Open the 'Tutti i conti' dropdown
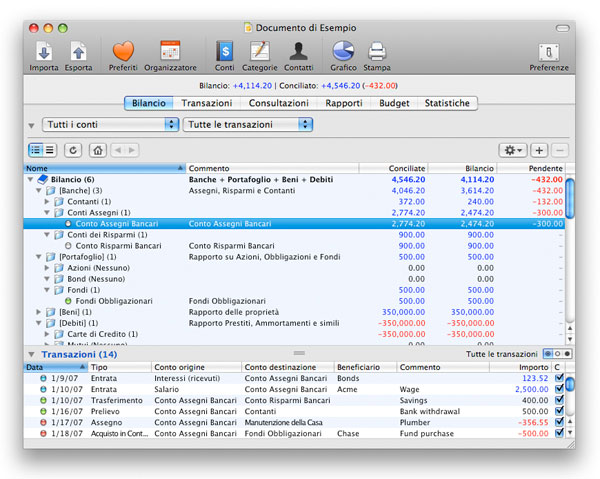 pyautogui.click(x=110, y=125)
